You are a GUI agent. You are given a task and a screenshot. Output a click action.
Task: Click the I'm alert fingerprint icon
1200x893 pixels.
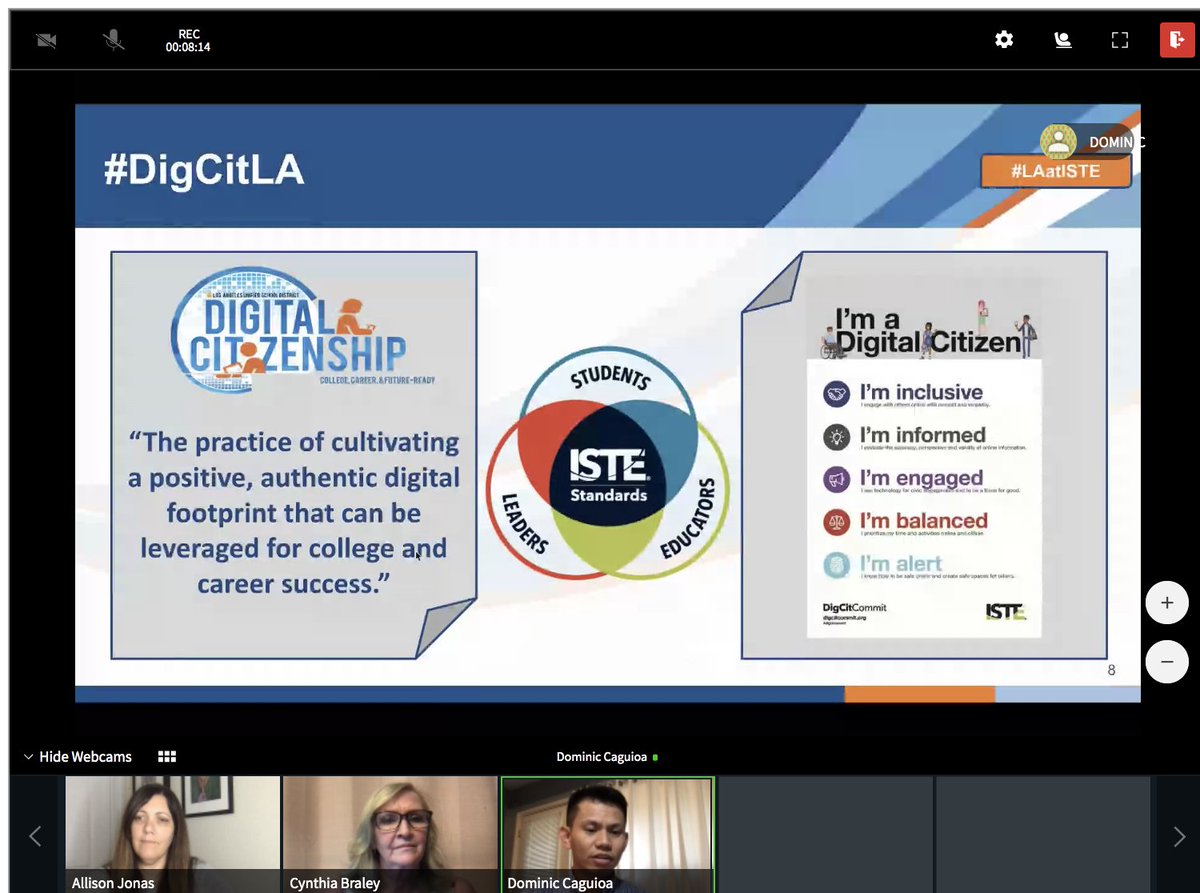click(836, 565)
